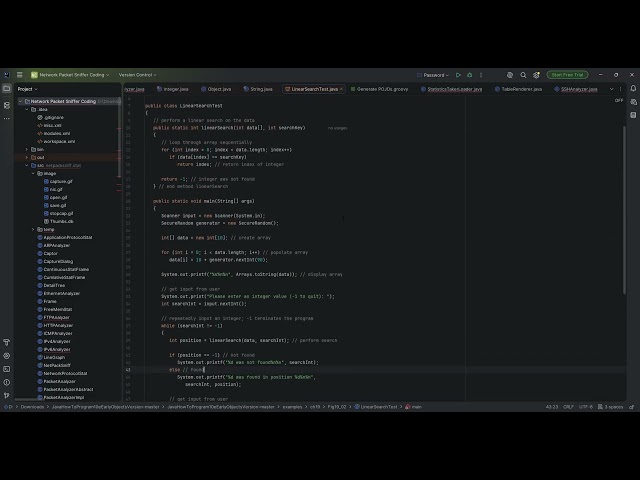
Task: Open the AI chat tool window
Action: pyautogui.click(x=633, y=102)
